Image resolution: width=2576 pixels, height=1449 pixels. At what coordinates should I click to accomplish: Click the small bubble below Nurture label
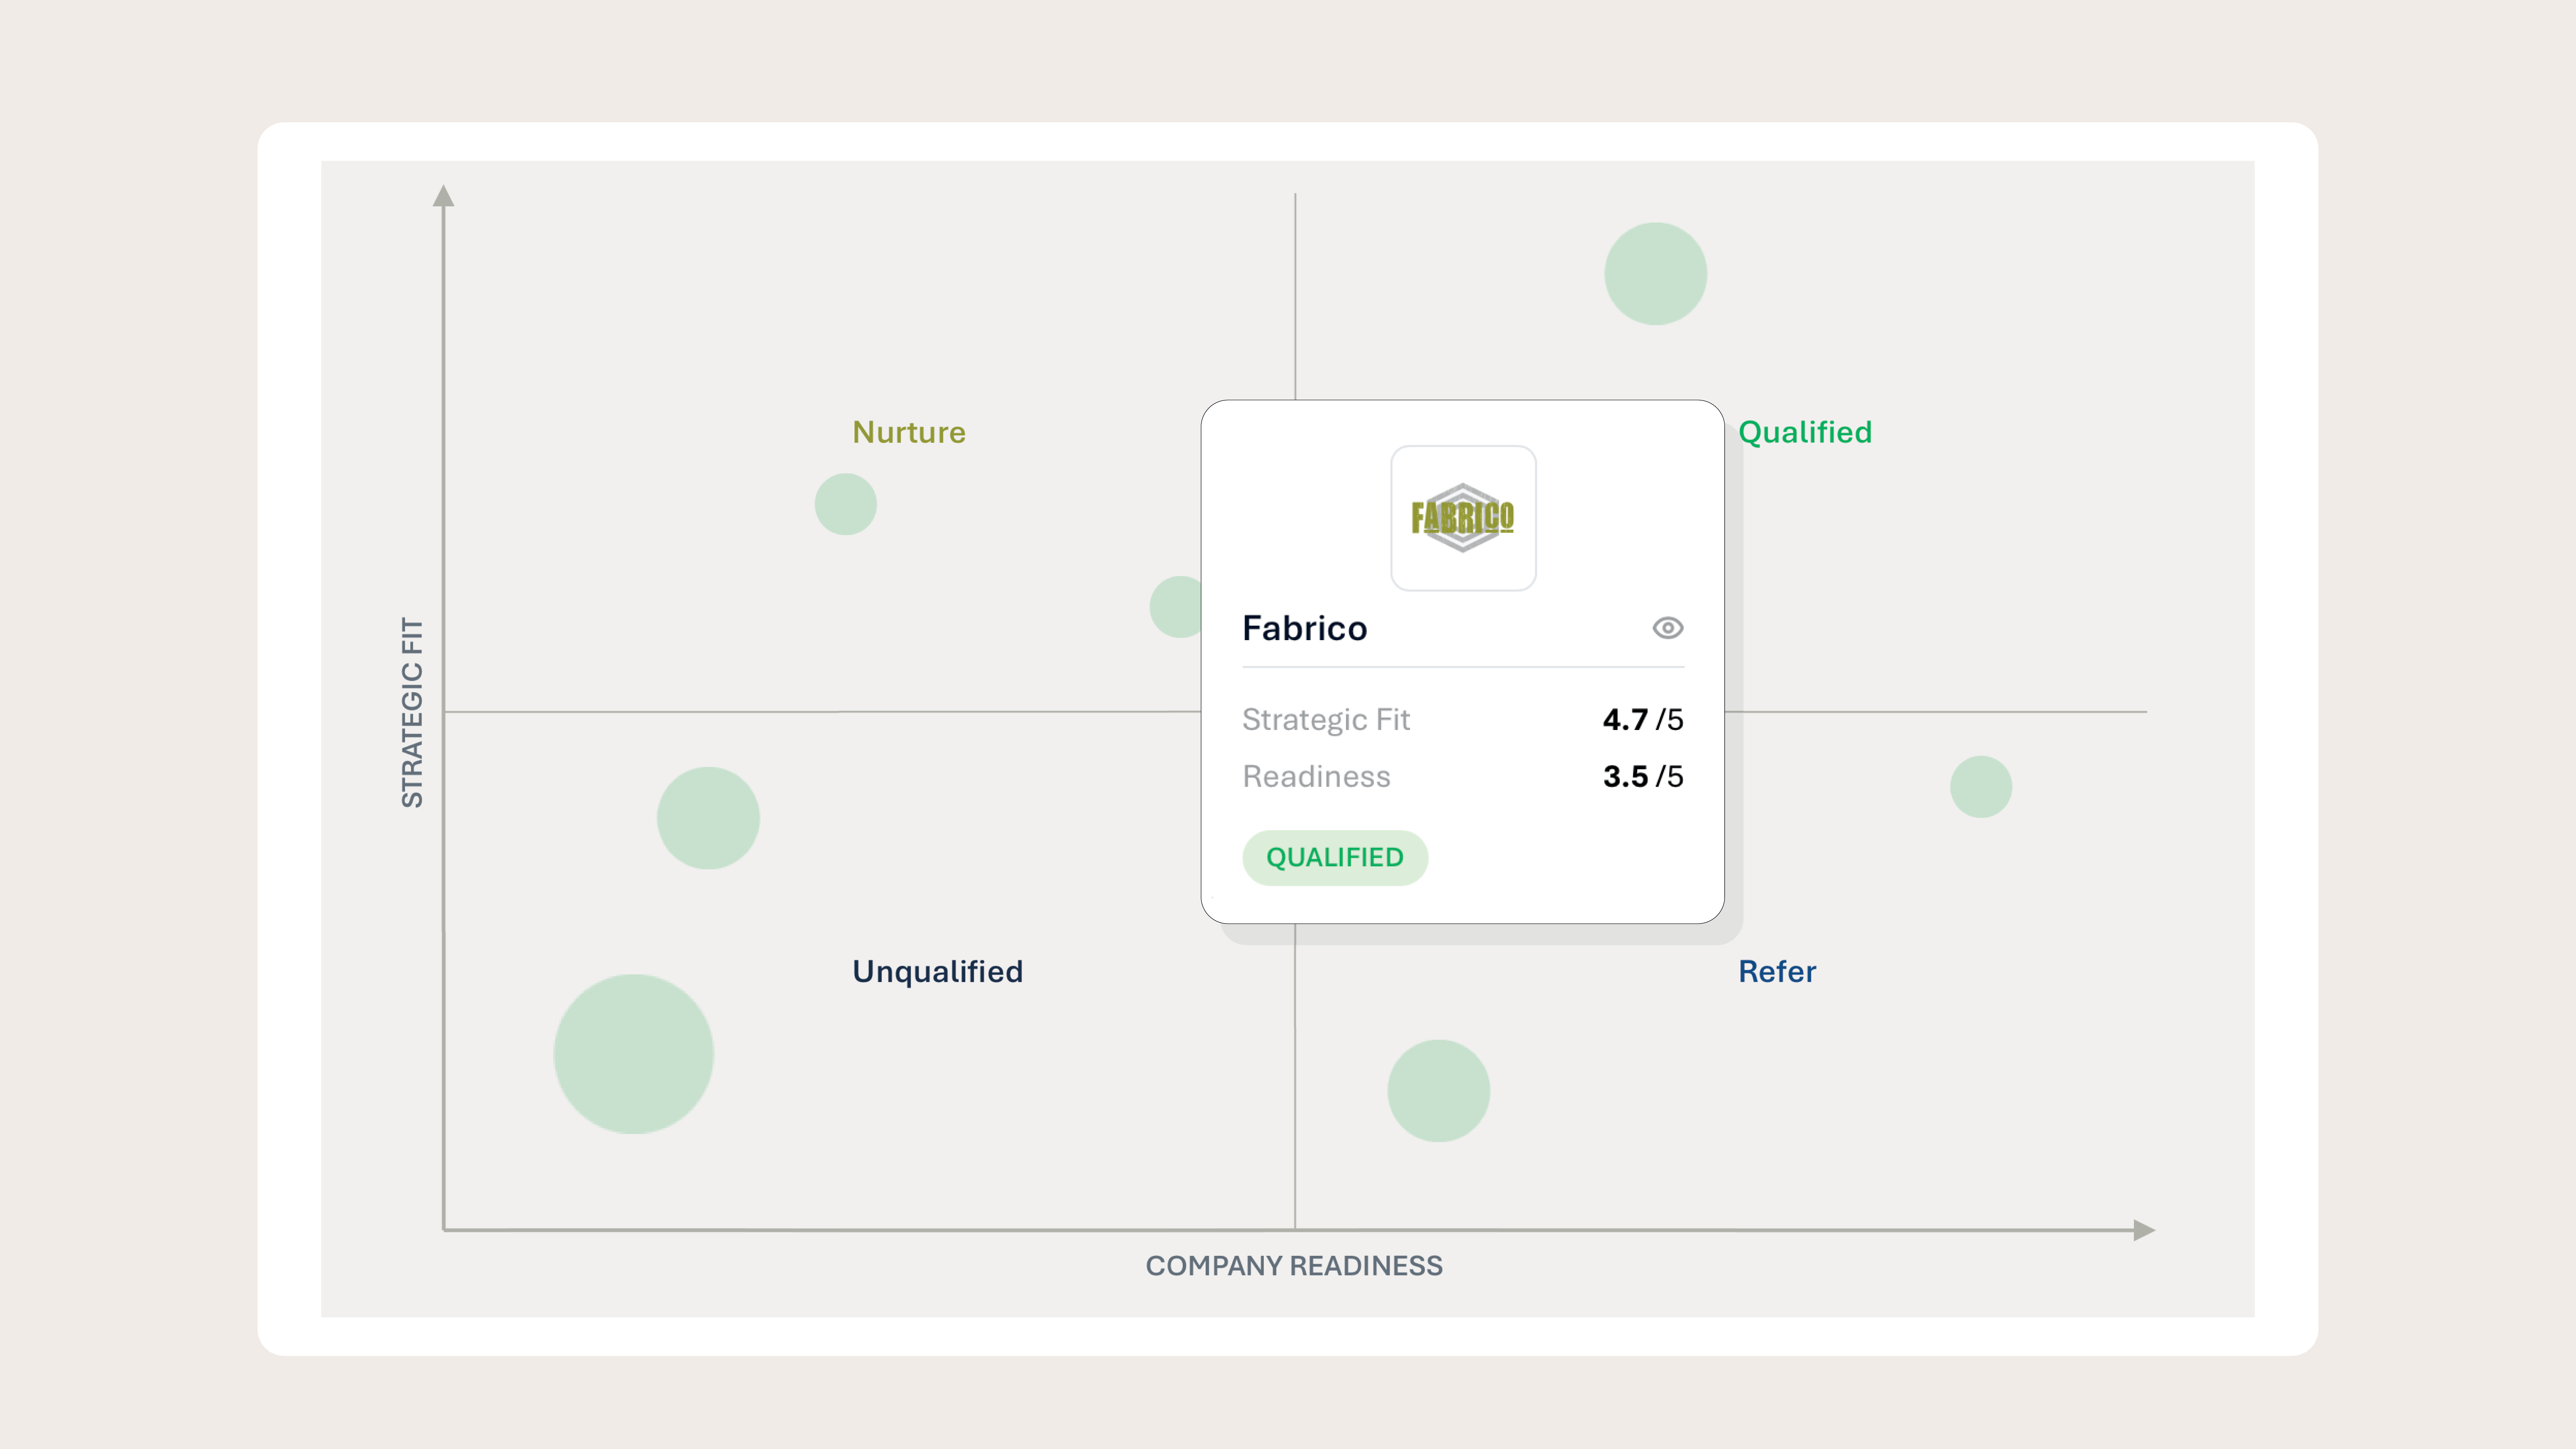tap(845, 504)
